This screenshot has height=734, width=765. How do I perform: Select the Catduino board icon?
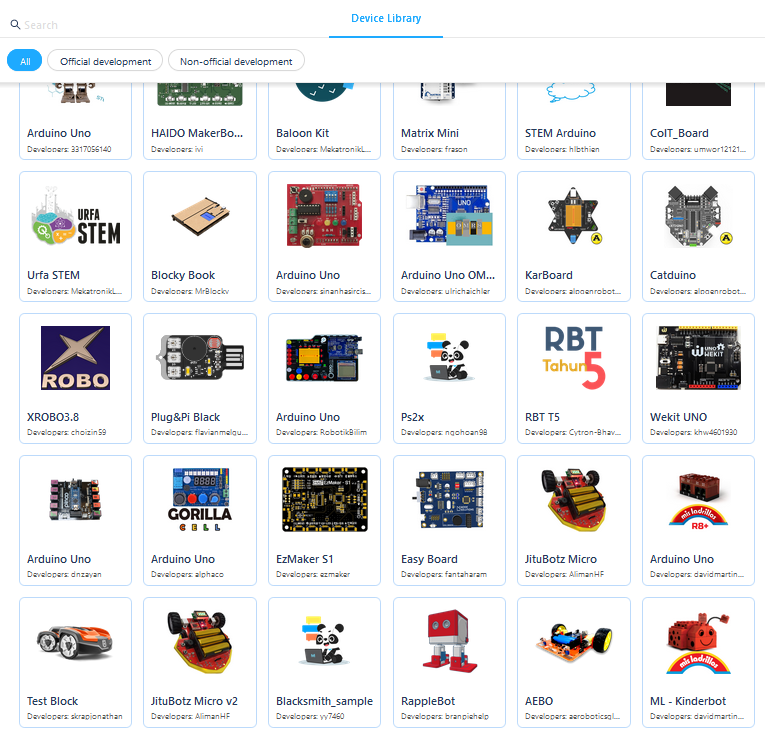tap(698, 216)
